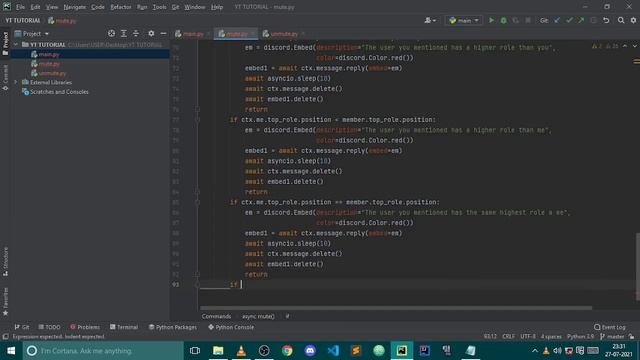Screen dimensions: 640x360
Task: Open the File menu
Action: pyautogui.click(x=20, y=7)
